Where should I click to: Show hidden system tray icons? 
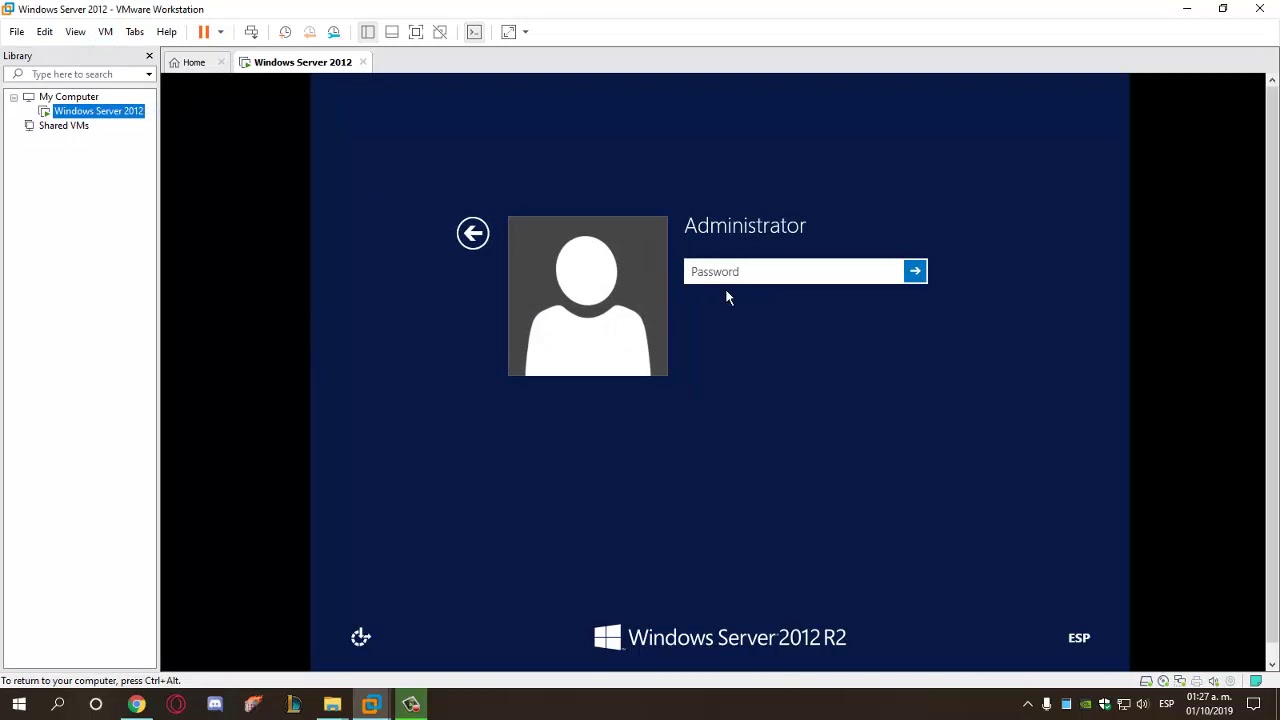pos(1027,705)
